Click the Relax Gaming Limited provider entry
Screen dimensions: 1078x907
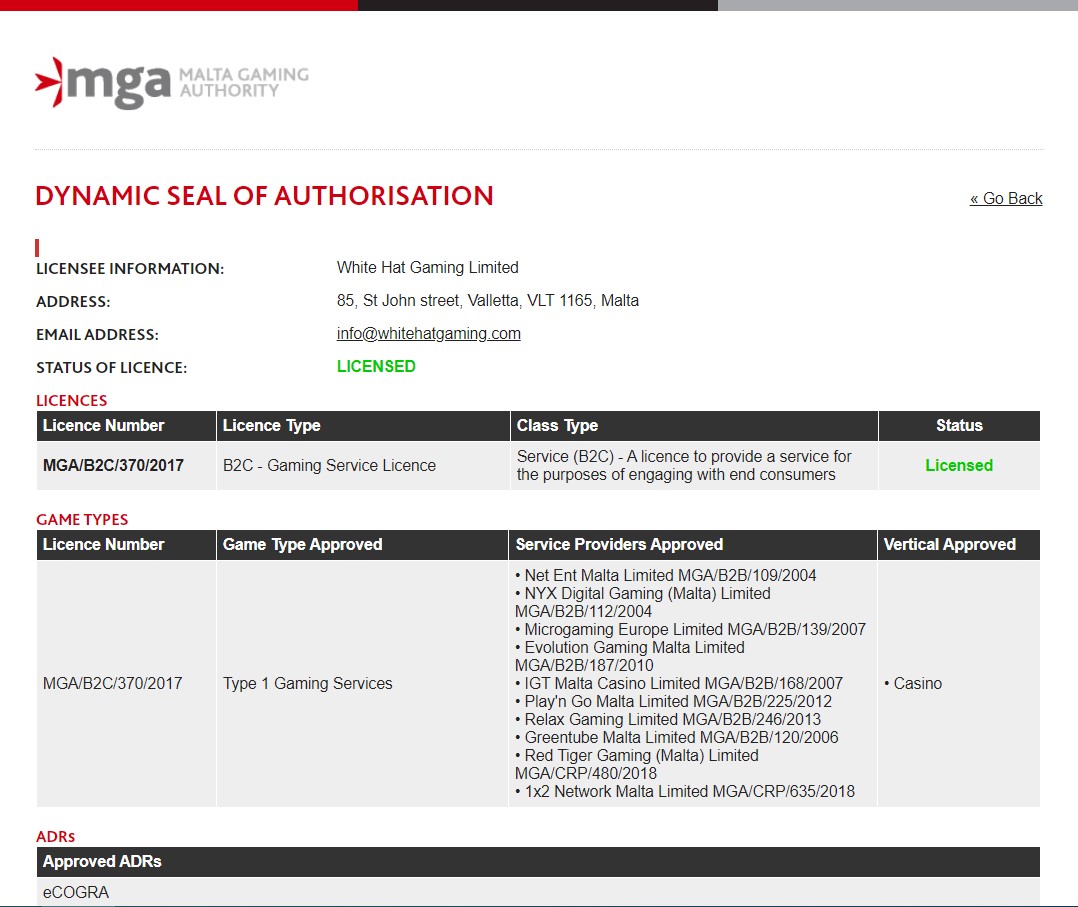[x=668, y=719]
